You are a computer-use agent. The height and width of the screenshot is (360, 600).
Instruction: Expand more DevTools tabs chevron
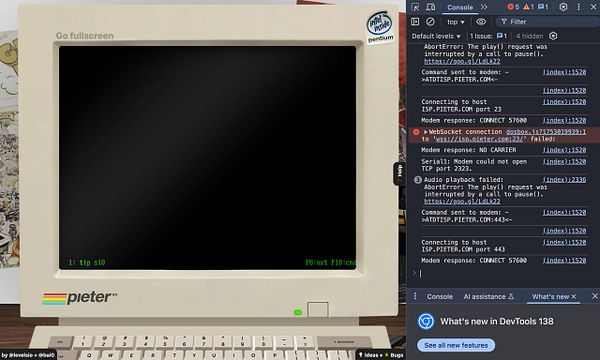484,7
